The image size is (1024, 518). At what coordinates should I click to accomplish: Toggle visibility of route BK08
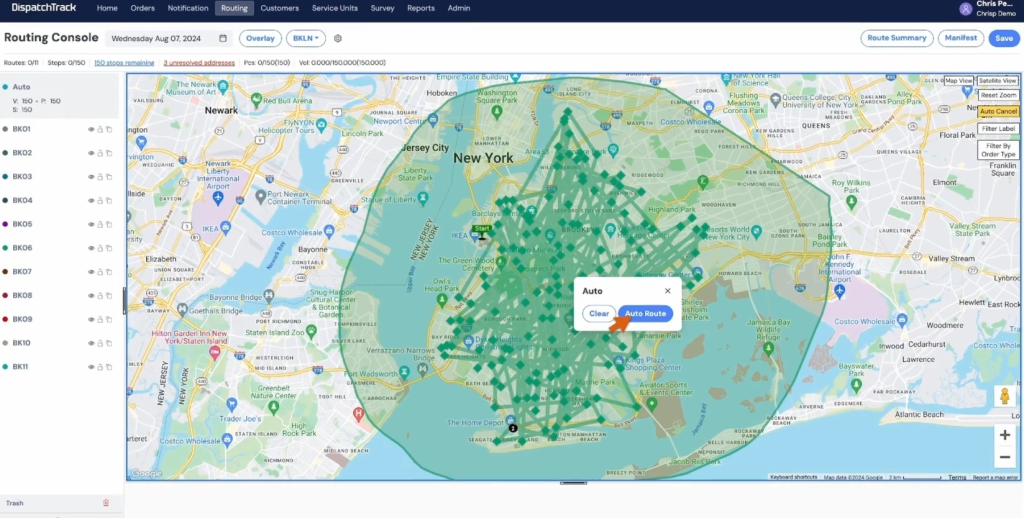point(91,295)
